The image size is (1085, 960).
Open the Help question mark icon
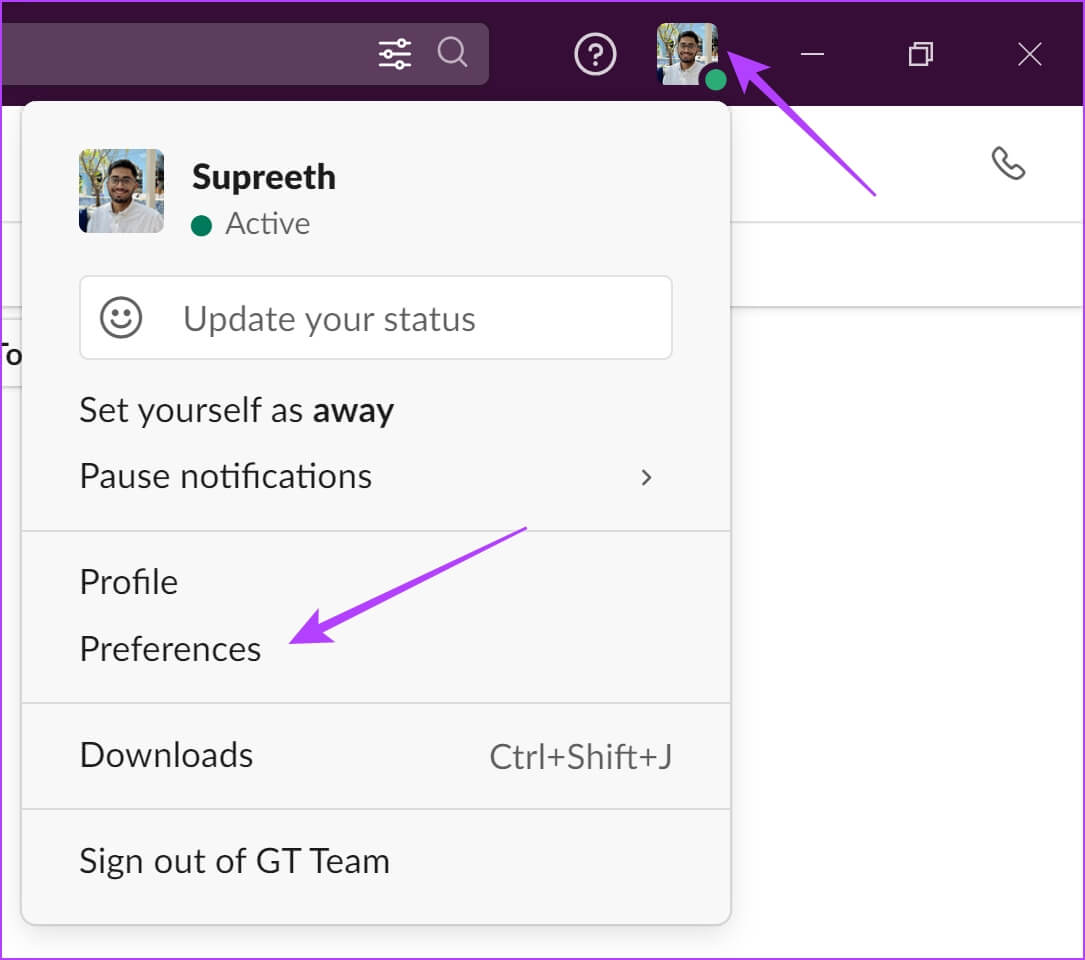pyautogui.click(x=595, y=54)
